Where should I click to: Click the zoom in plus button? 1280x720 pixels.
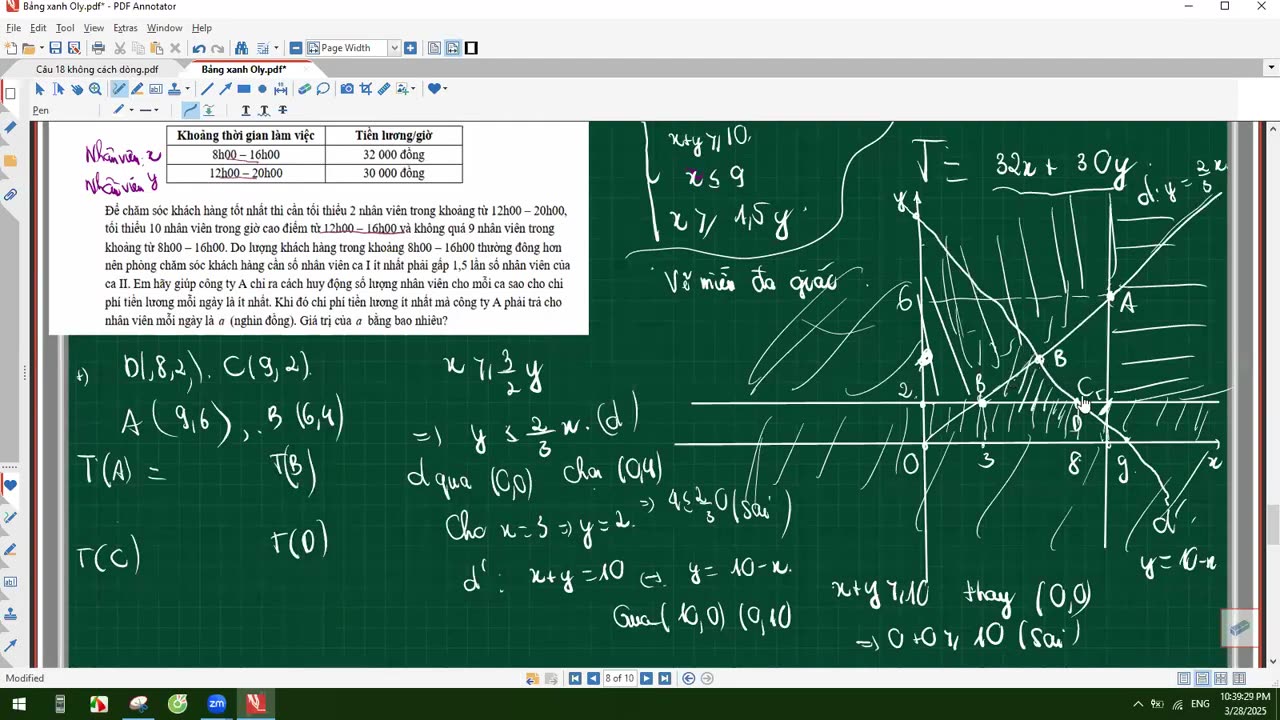[x=410, y=48]
